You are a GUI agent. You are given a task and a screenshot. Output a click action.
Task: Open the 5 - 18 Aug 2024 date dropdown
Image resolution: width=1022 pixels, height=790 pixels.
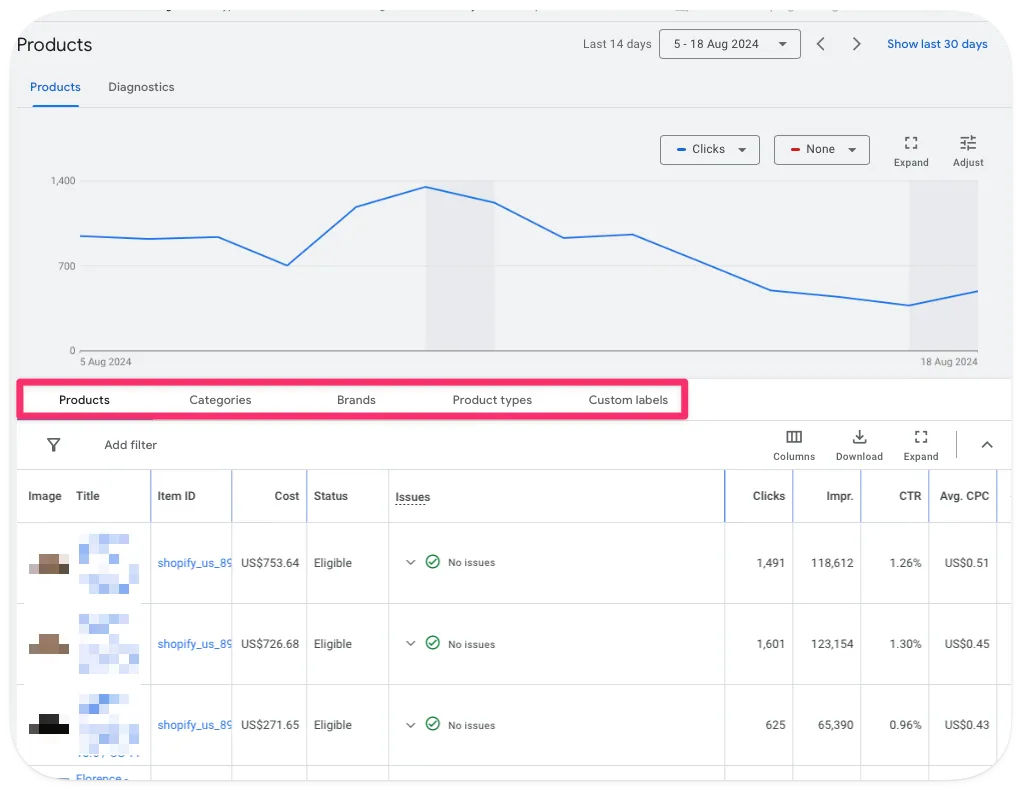(729, 44)
